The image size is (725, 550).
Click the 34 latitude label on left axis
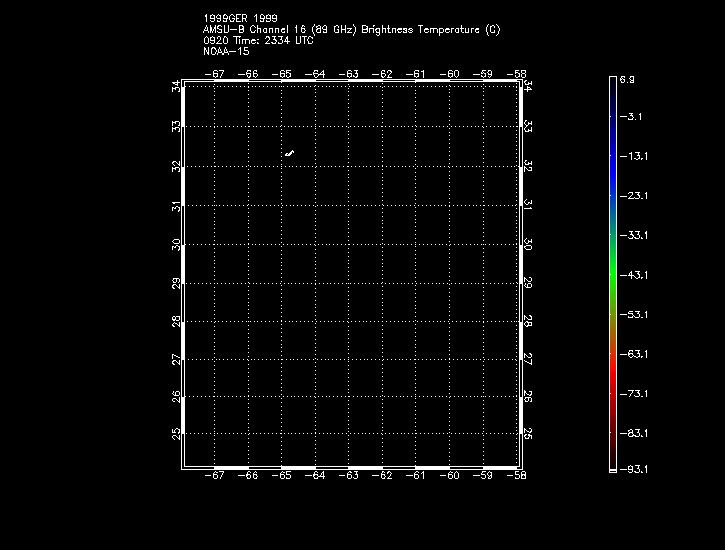pos(176,87)
